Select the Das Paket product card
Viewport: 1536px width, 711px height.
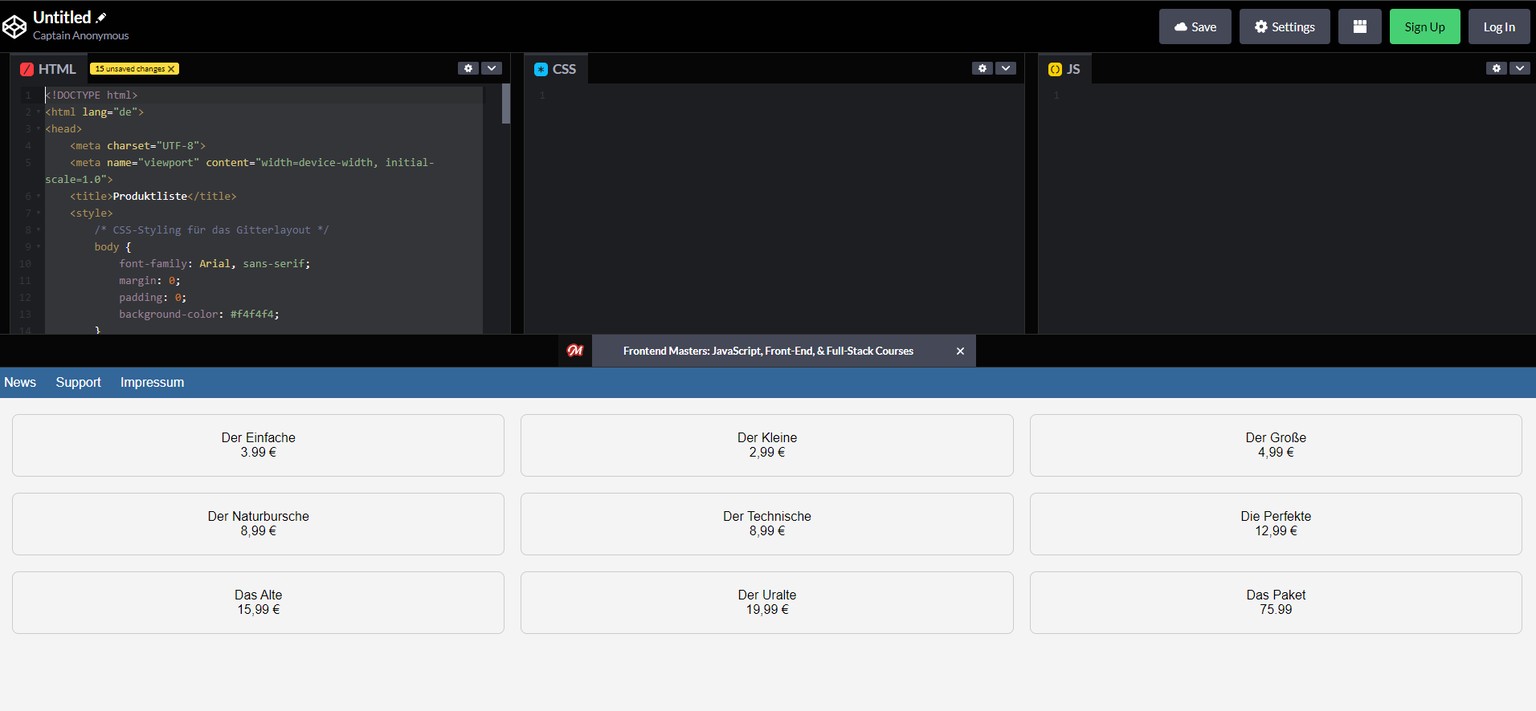click(x=1276, y=602)
